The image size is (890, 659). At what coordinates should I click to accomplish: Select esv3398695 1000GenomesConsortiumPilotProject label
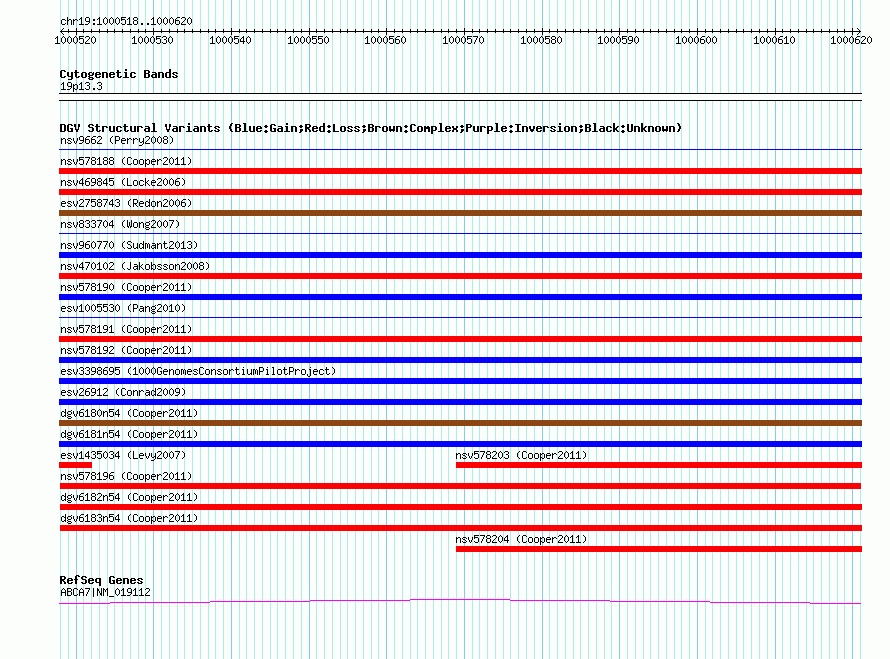(198, 371)
